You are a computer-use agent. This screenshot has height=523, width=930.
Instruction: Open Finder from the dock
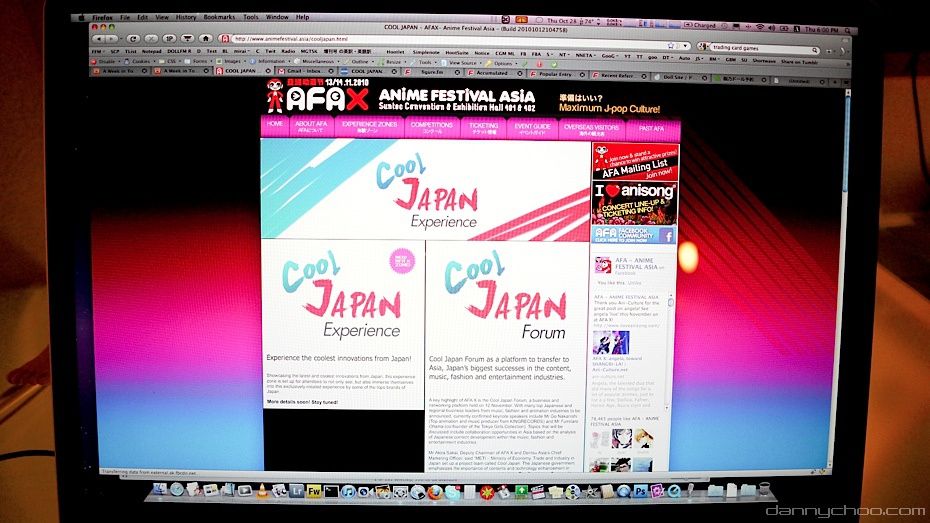tap(160, 490)
